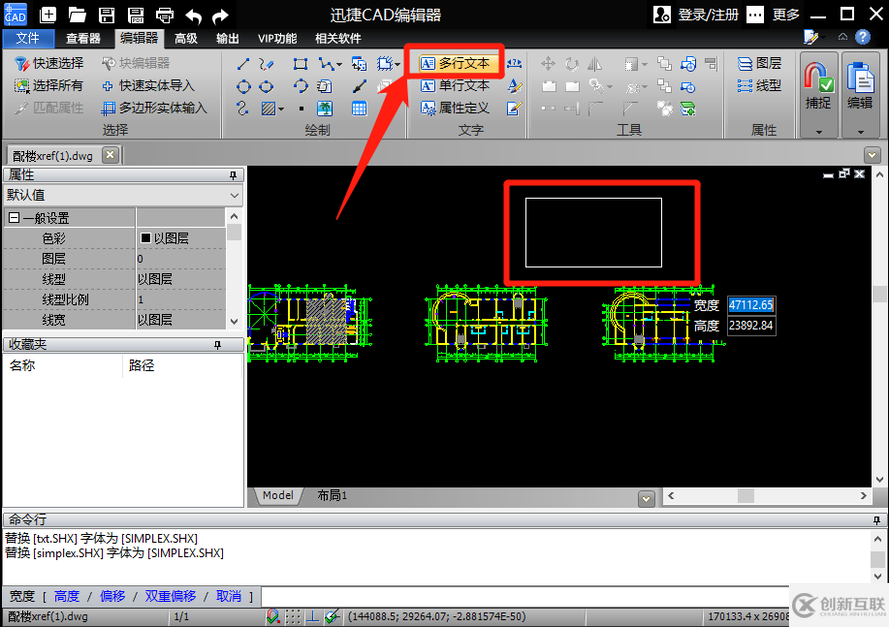The image size is (889, 627).
Task: Select the Circle drawing tool
Action: 243,86
